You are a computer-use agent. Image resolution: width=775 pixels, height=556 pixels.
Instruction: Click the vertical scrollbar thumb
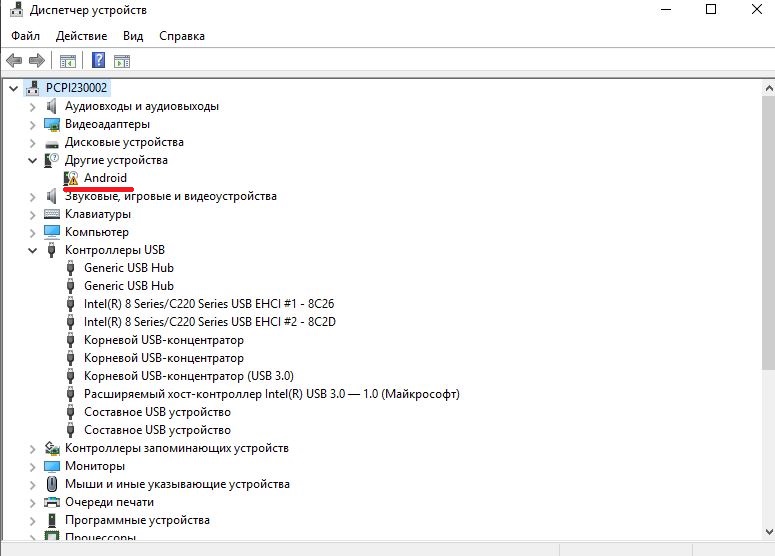click(769, 232)
